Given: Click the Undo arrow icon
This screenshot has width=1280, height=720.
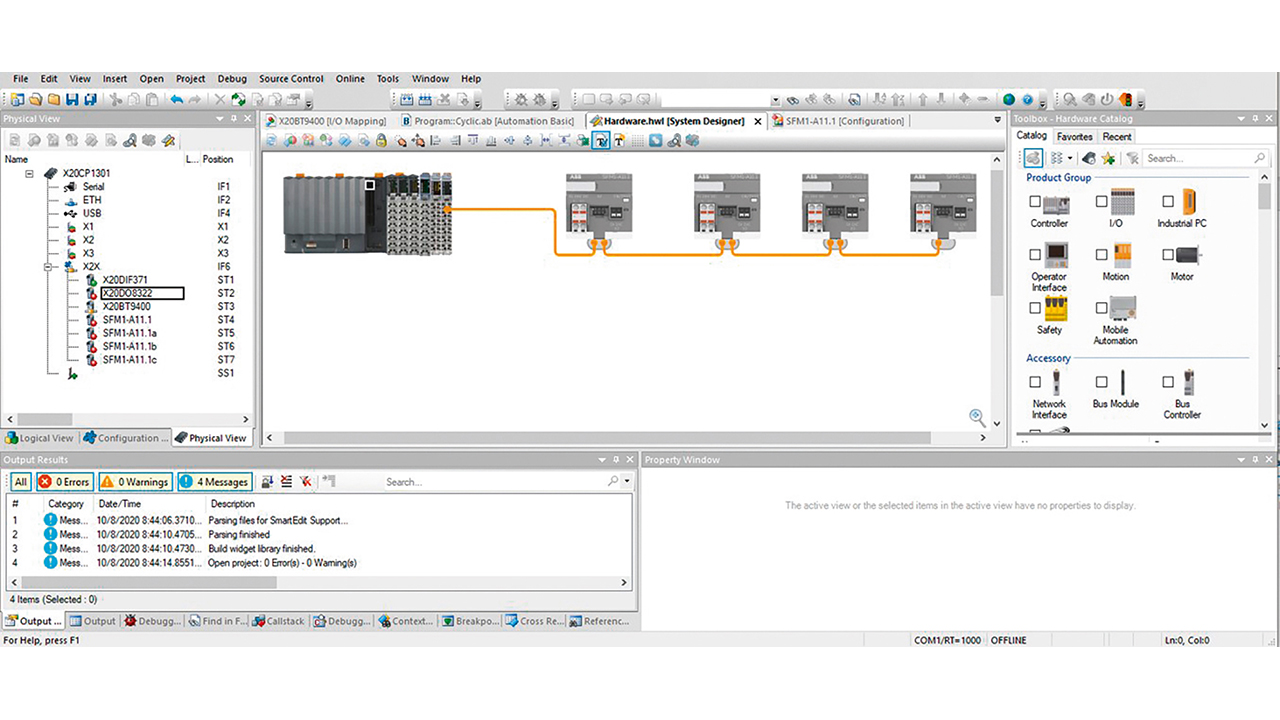Looking at the screenshot, I should pos(177,100).
